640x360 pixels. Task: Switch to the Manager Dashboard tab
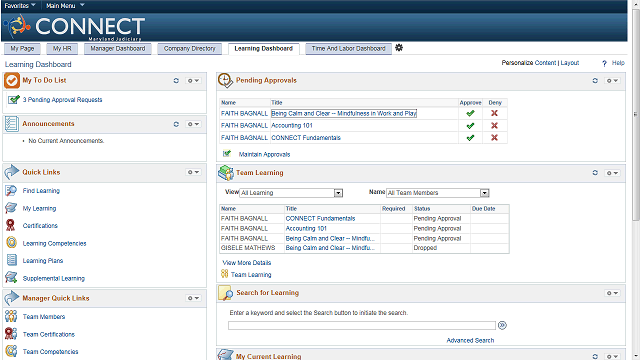coord(118,49)
